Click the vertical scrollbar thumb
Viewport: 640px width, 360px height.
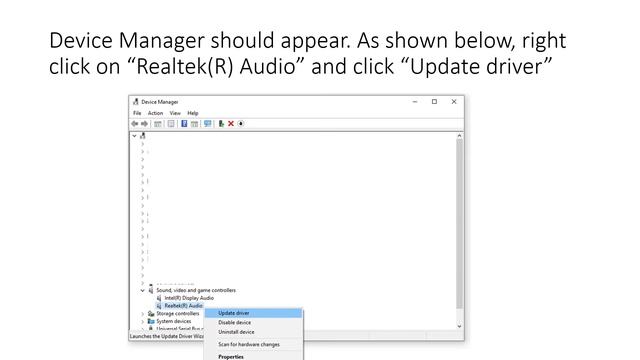pyautogui.click(x=459, y=224)
